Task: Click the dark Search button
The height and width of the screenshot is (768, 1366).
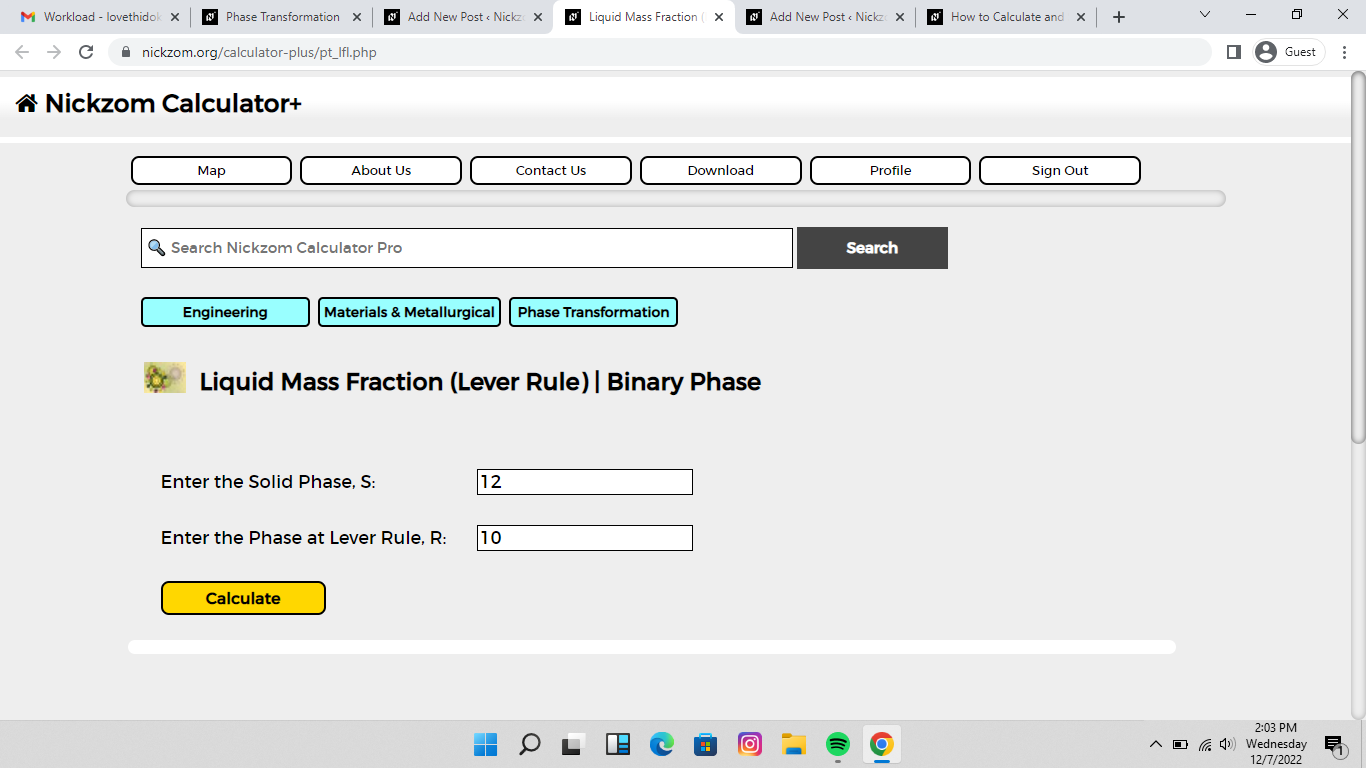Action: [872, 248]
